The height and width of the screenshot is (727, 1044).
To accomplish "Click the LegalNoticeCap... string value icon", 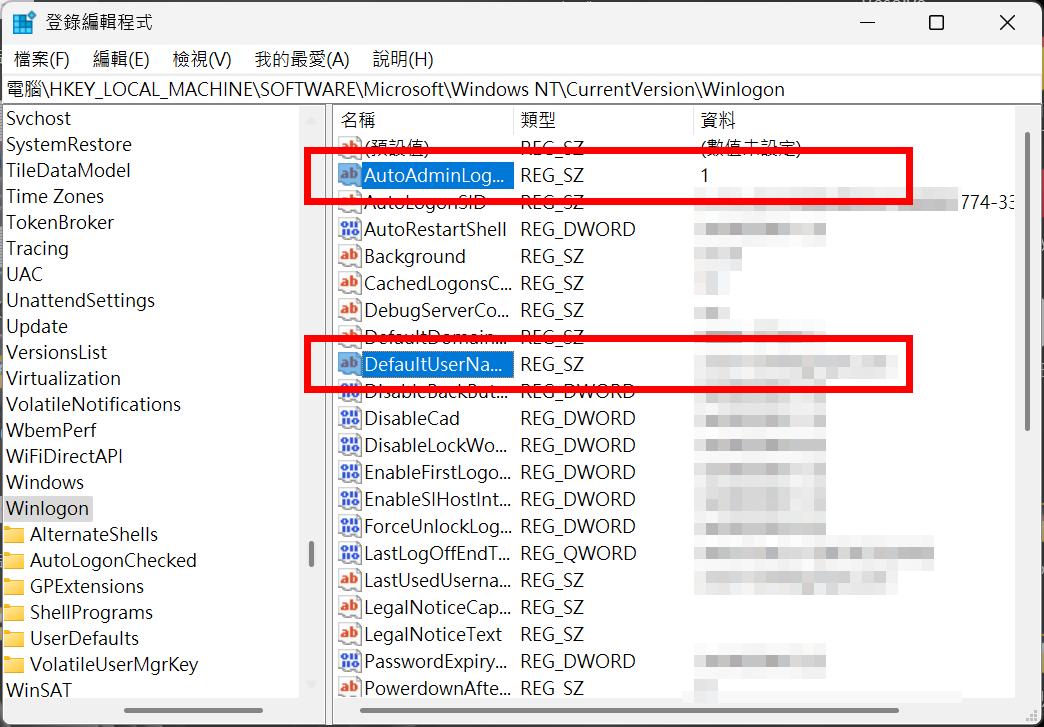I will [350, 607].
